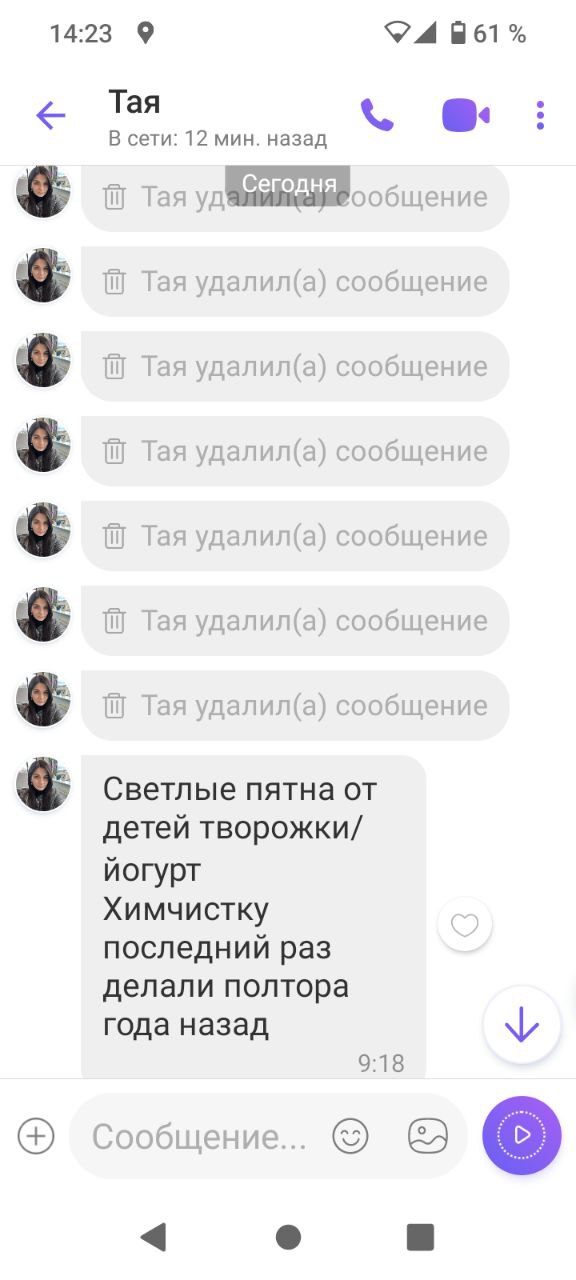Image resolution: width=576 pixels, height=1280 pixels.
Task: Tap the message about Светлые пятна
Action: pyautogui.click(x=254, y=918)
